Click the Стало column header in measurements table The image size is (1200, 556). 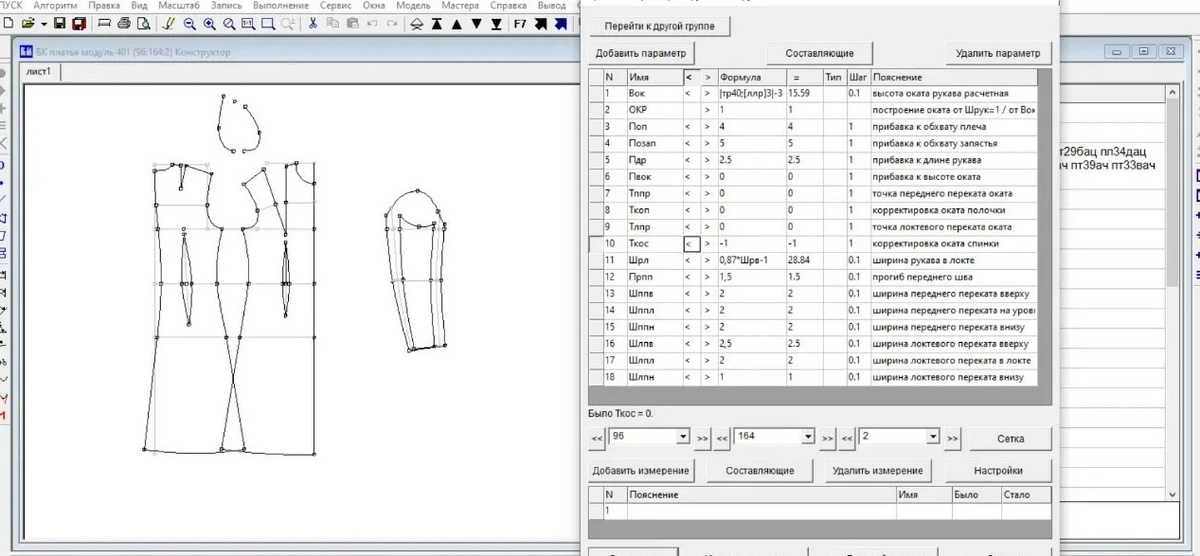[x=1025, y=495]
